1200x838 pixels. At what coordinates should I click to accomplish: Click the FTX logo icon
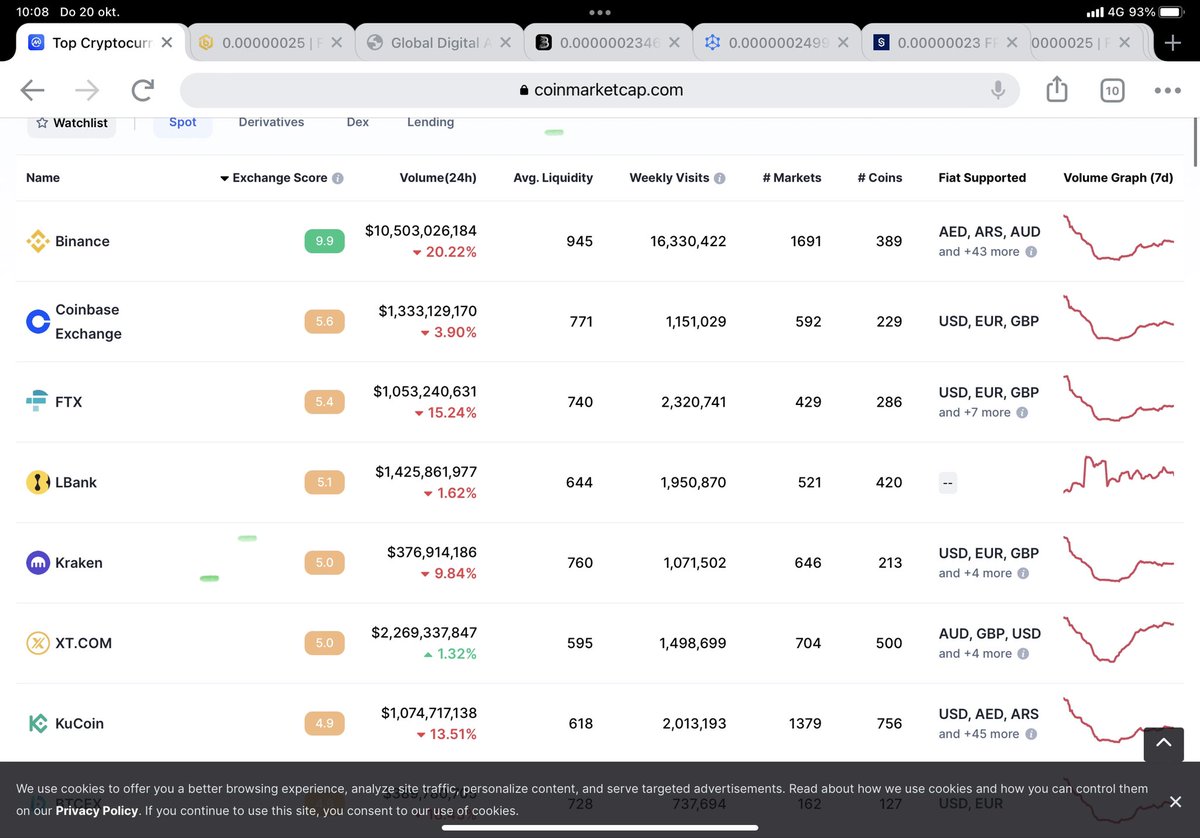[38, 402]
